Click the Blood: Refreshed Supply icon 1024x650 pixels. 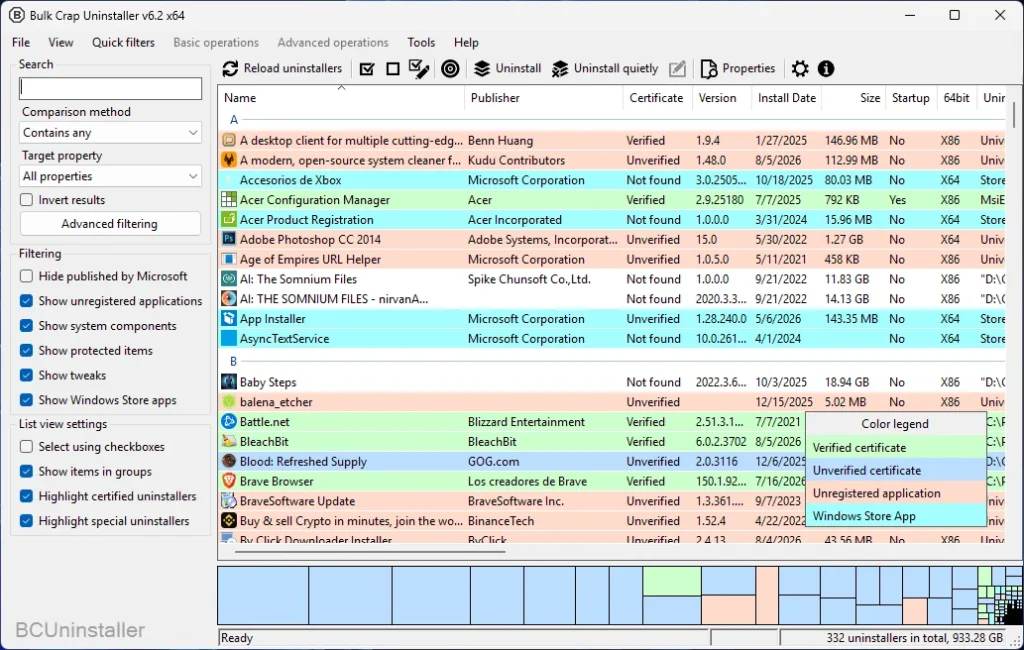pos(229,461)
